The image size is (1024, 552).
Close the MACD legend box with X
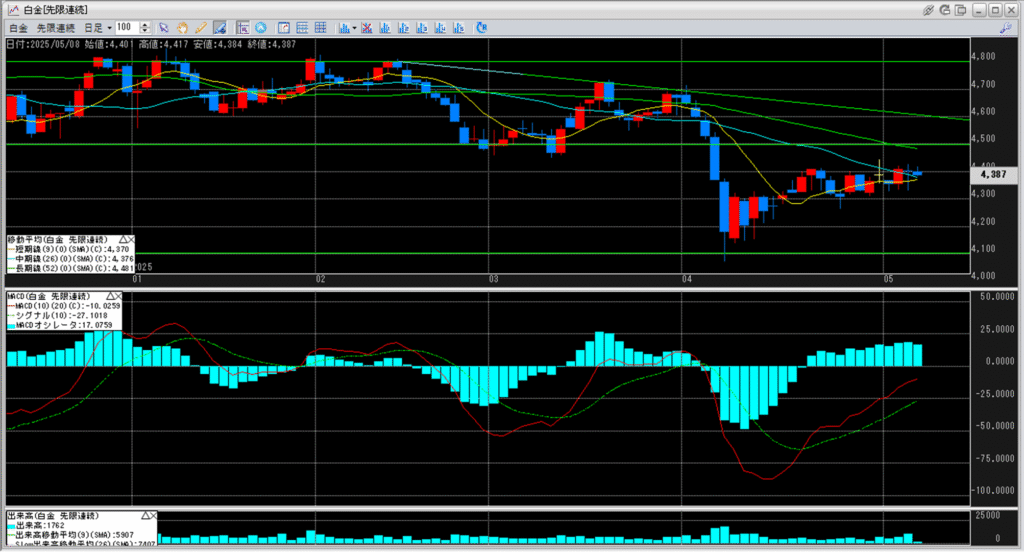tap(118, 297)
